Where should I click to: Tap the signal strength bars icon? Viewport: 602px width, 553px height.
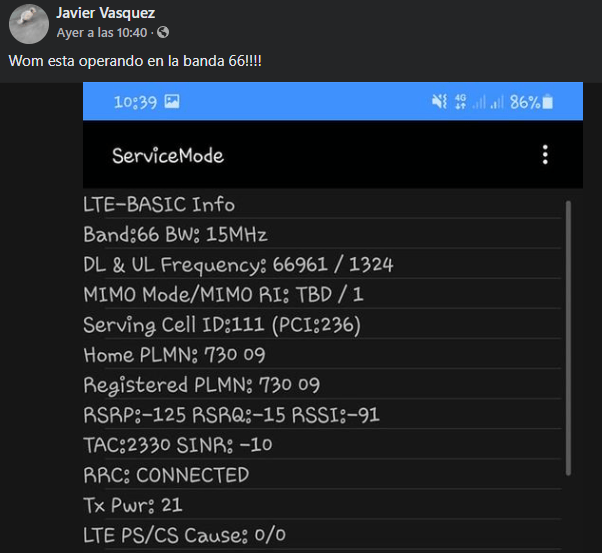[x=487, y=102]
